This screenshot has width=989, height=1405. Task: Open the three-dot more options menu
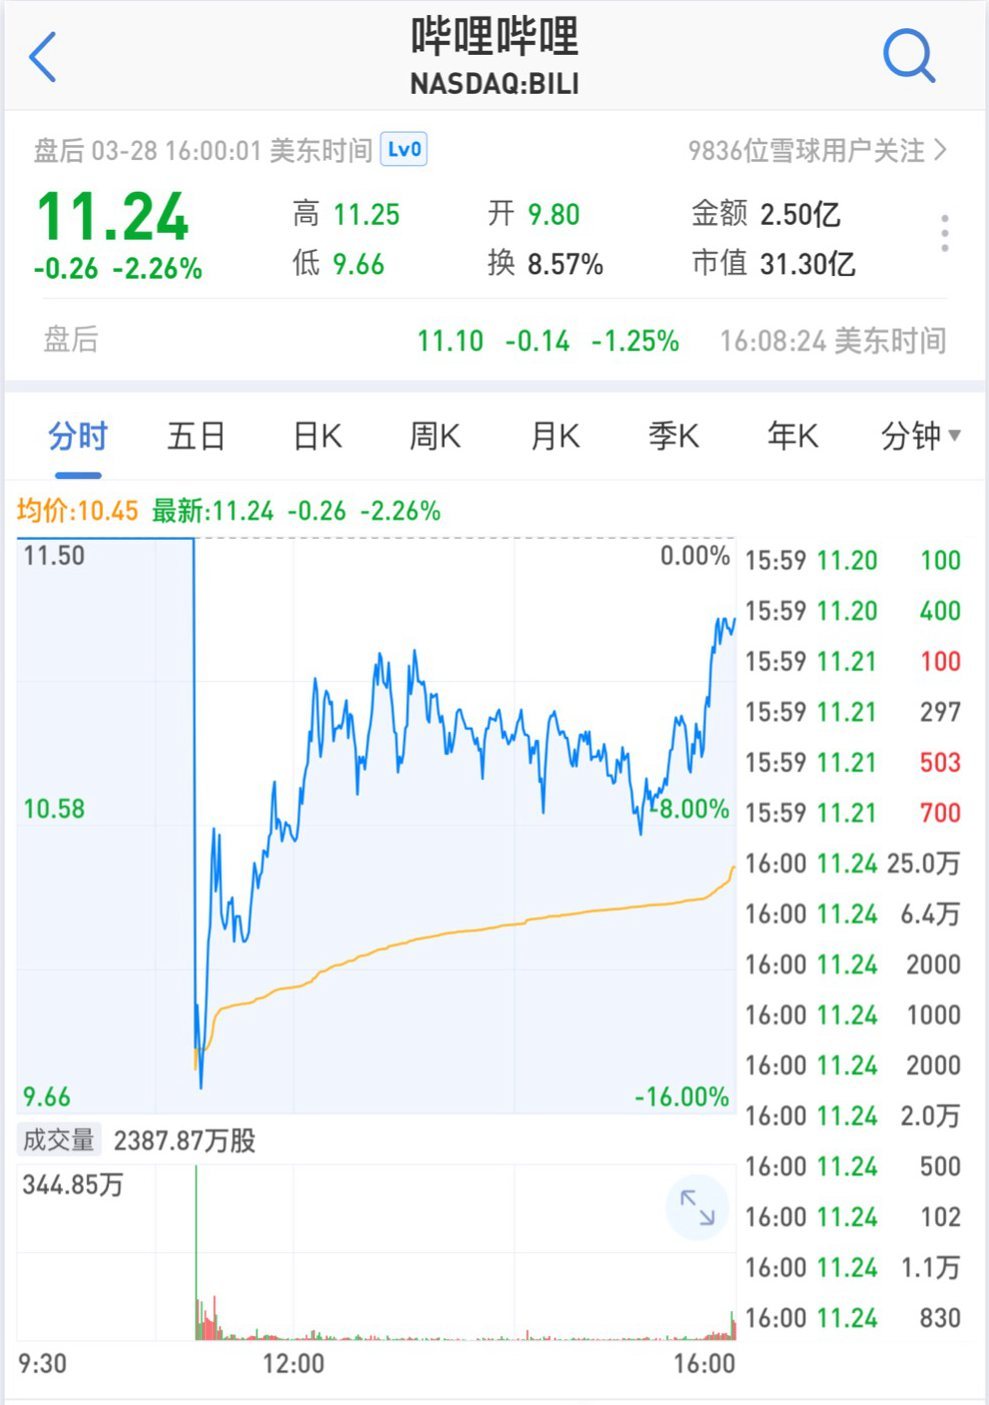coord(945,233)
